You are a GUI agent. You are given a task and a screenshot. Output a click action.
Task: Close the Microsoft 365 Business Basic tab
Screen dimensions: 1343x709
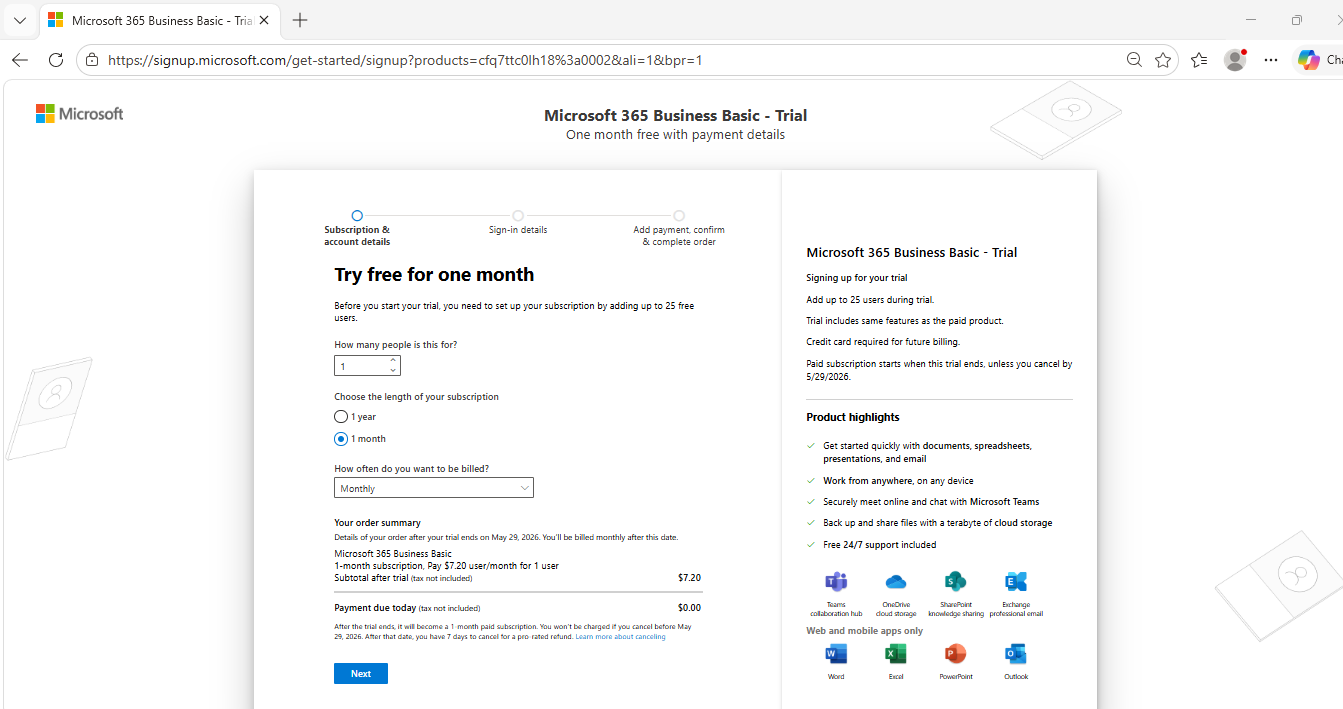point(264,20)
